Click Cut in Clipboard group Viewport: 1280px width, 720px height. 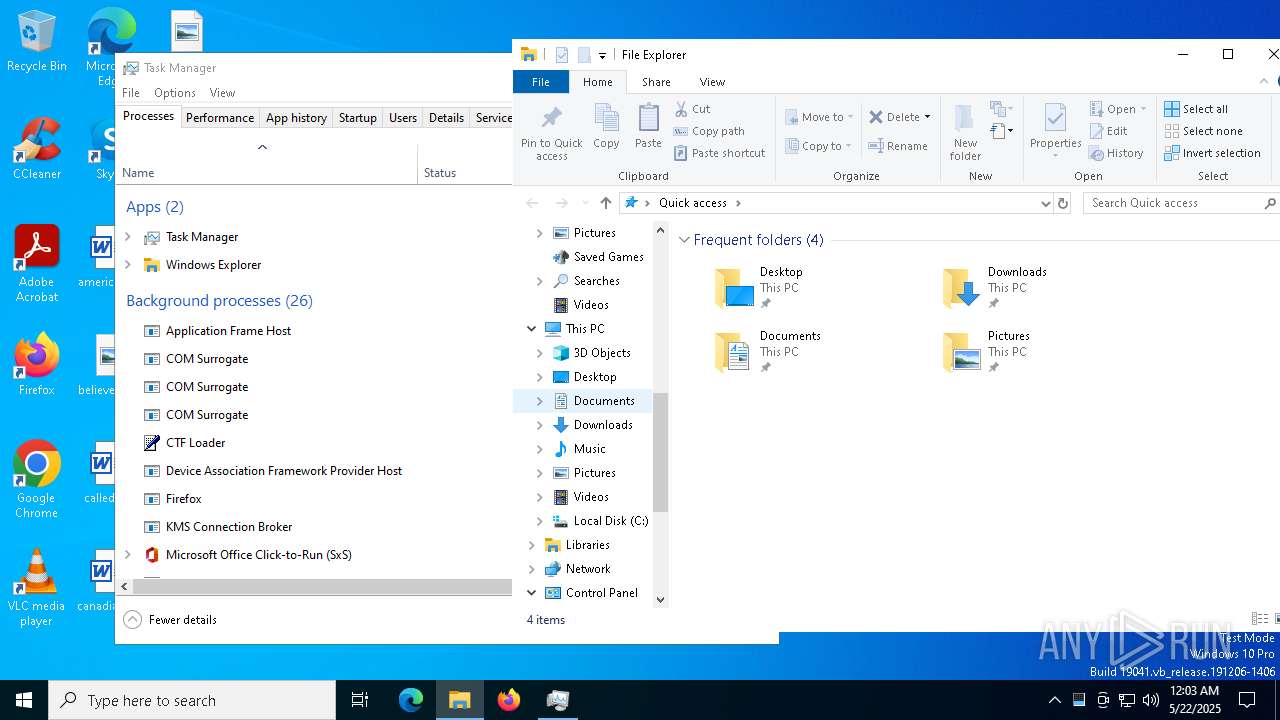point(692,109)
